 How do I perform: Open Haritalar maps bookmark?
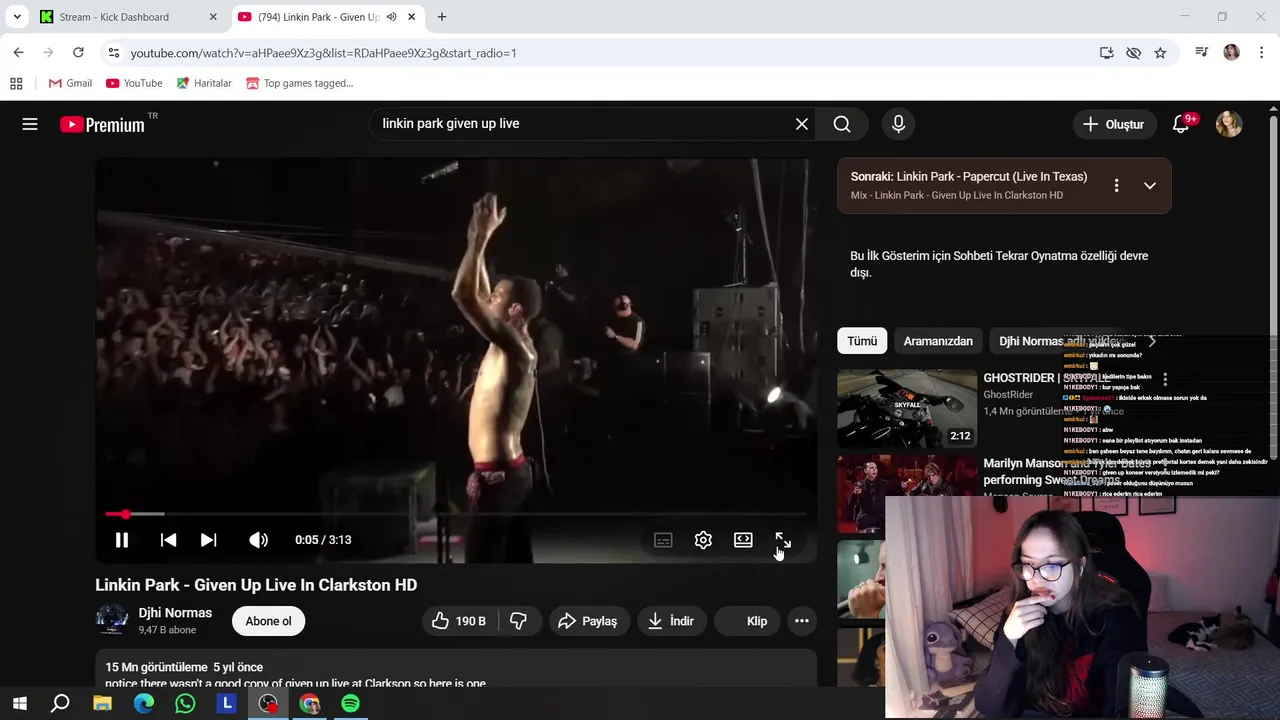point(204,83)
